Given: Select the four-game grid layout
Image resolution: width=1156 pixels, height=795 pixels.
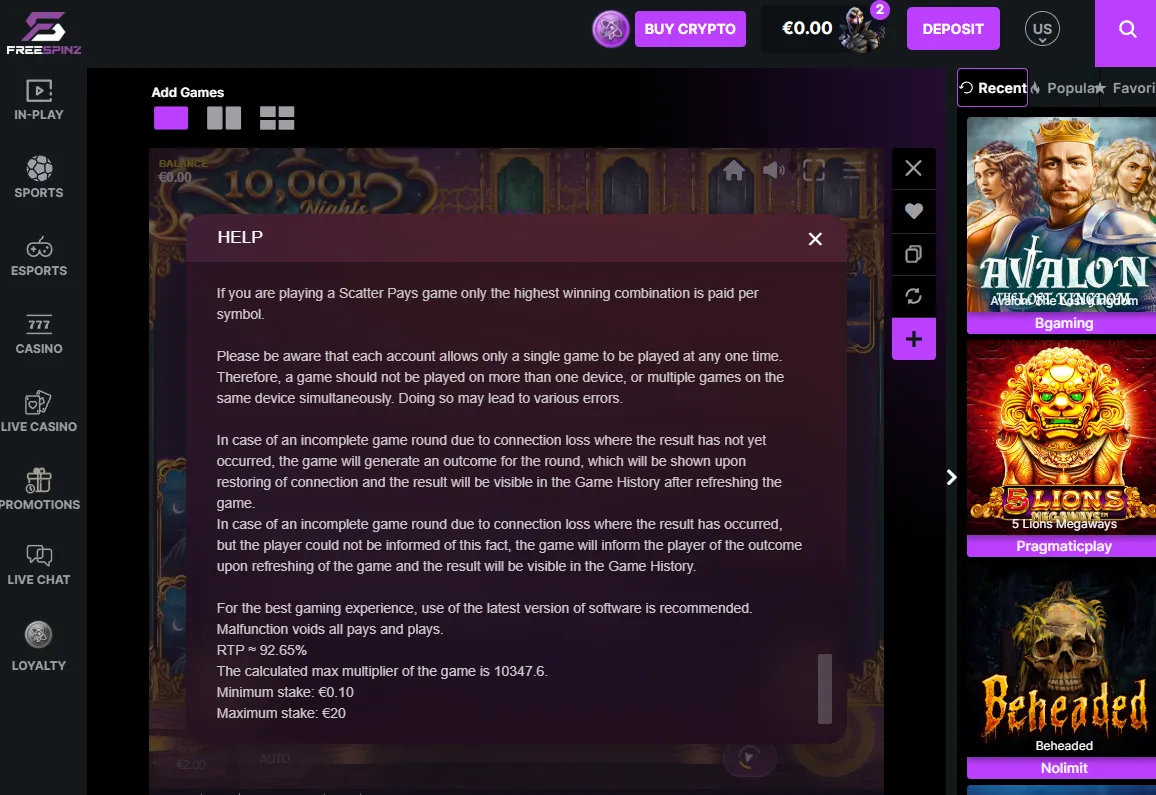Looking at the screenshot, I should (x=277, y=118).
